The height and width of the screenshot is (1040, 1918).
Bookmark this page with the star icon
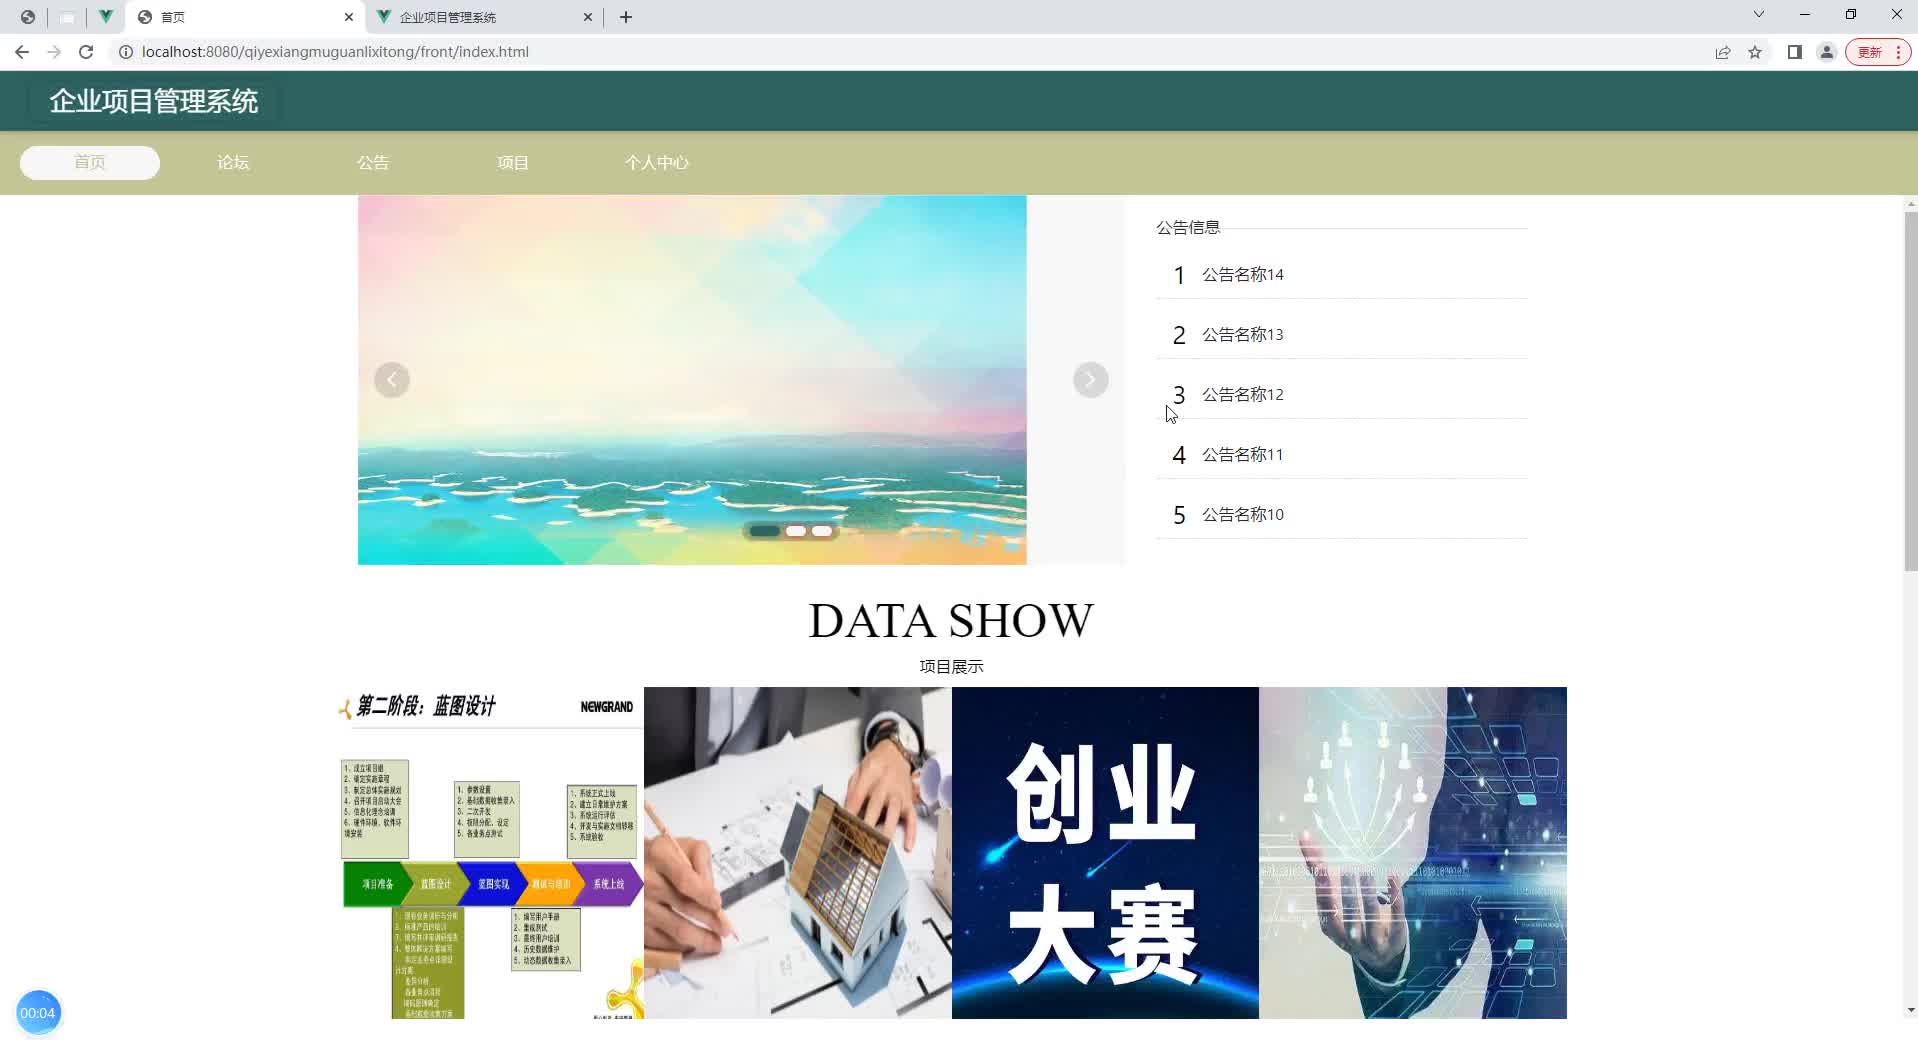click(1755, 52)
